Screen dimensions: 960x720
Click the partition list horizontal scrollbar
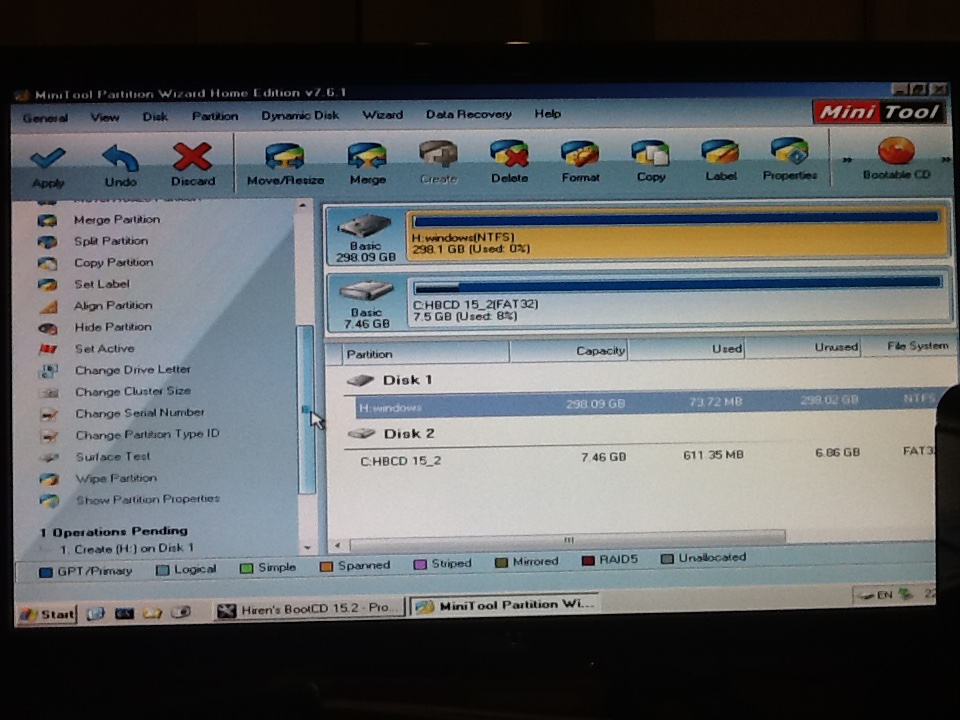click(567, 539)
